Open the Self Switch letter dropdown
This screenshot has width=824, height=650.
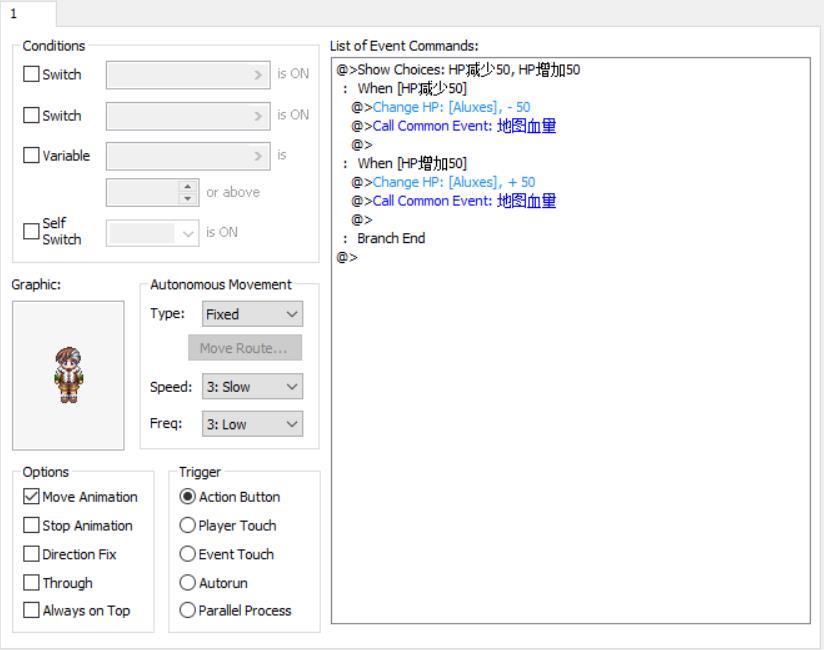click(152, 233)
